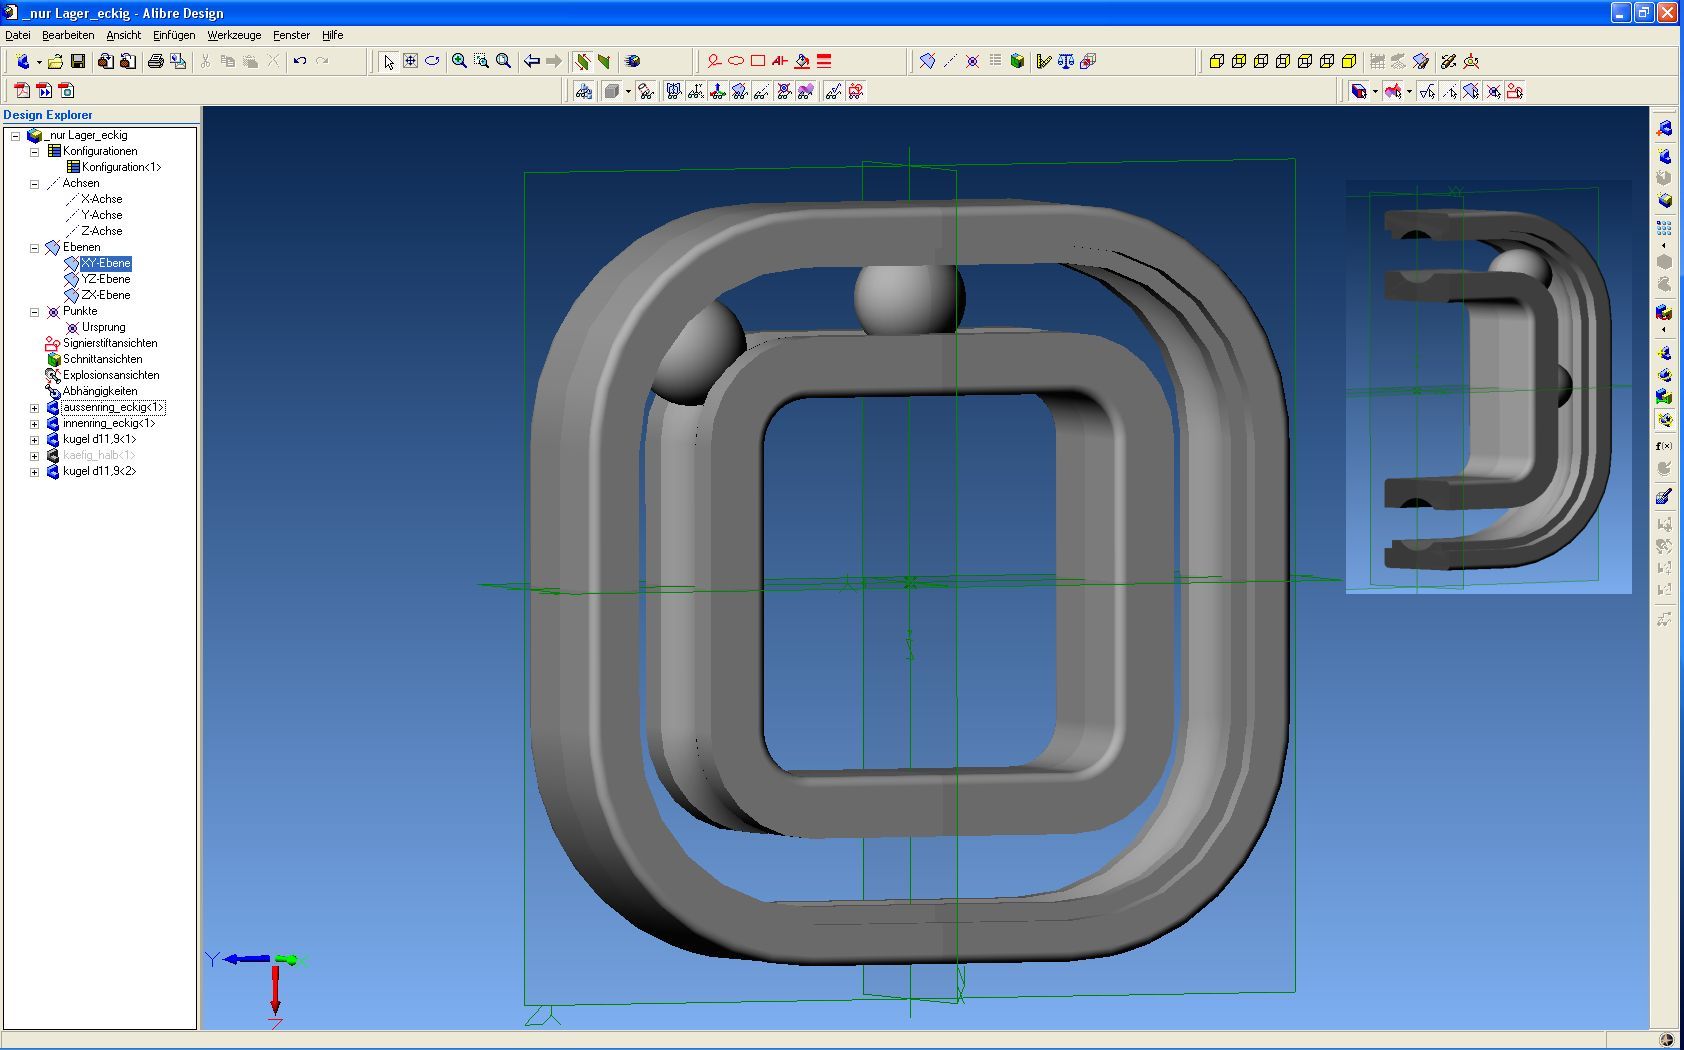Open file with the folder icon

[55, 62]
